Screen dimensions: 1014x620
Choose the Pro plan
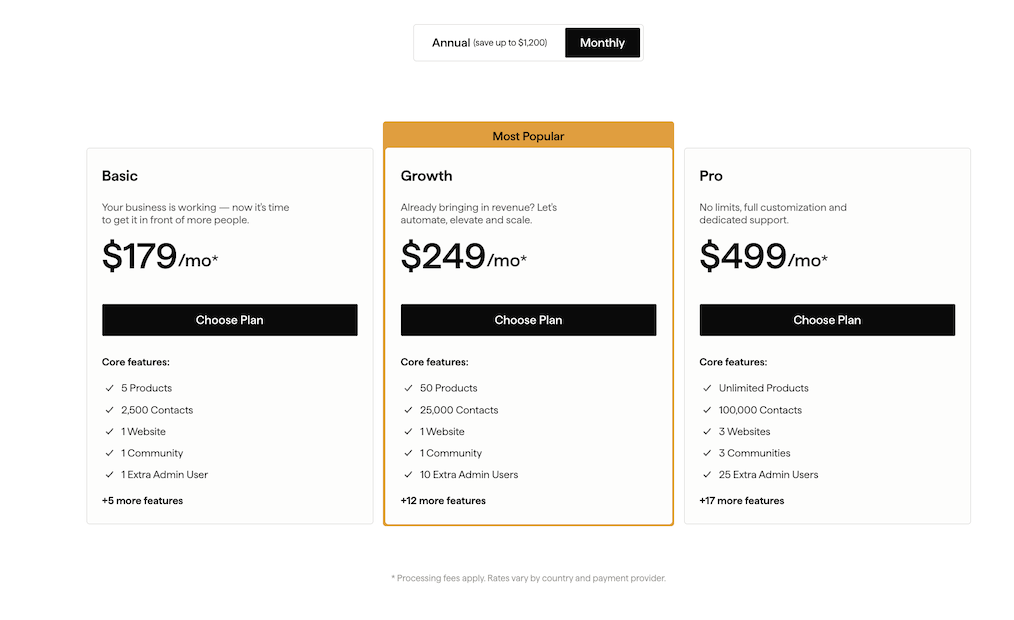point(827,320)
